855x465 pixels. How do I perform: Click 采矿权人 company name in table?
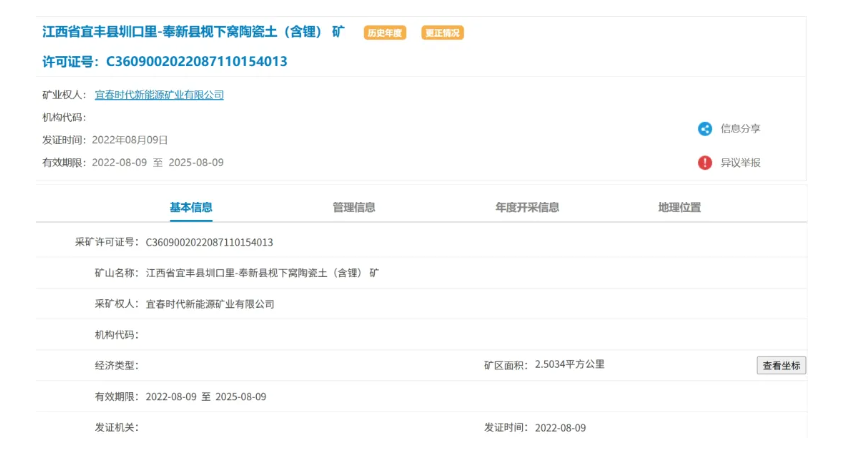click(x=210, y=304)
